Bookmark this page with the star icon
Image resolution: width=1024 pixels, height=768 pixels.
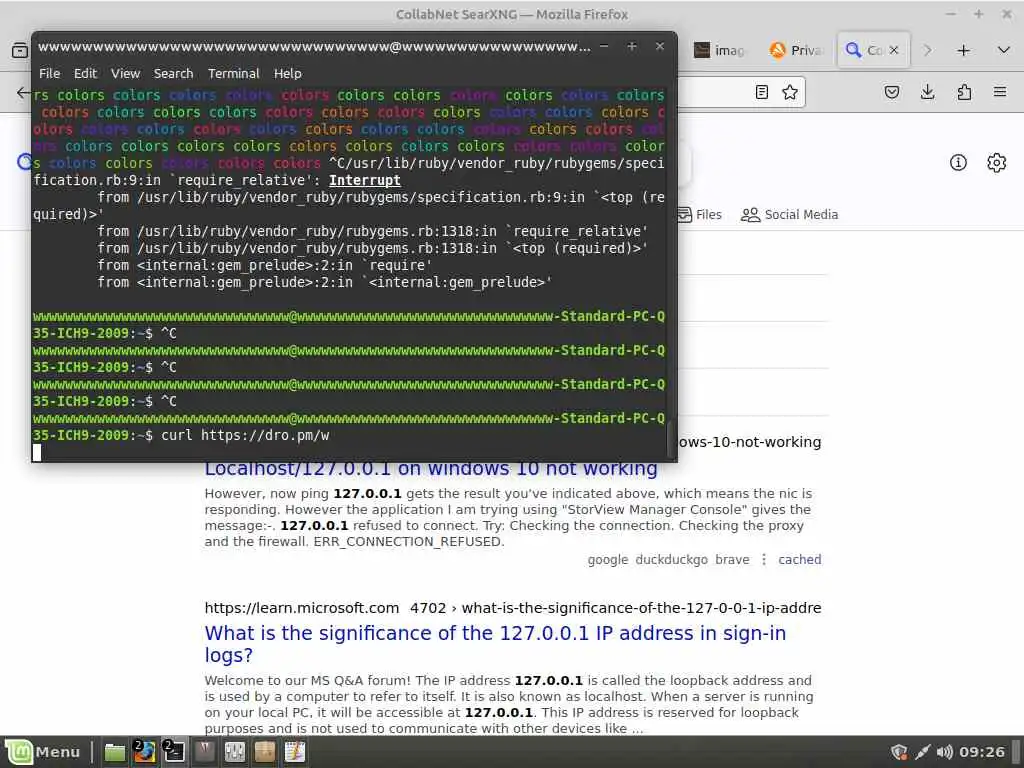pos(790,92)
